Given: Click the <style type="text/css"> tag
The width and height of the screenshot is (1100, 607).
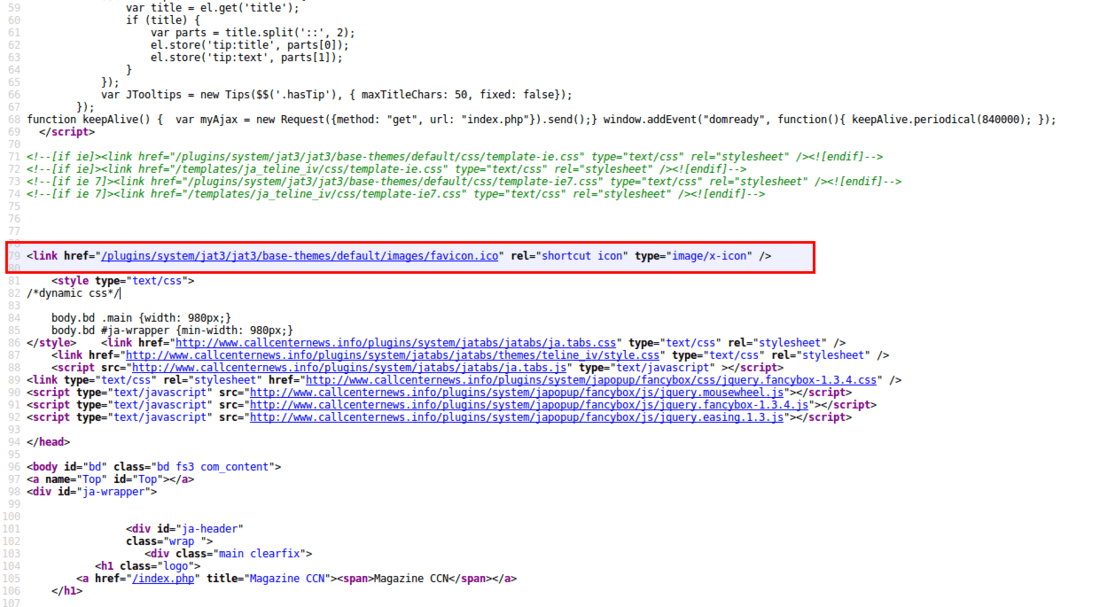Looking at the screenshot, I should pos(123,281).
